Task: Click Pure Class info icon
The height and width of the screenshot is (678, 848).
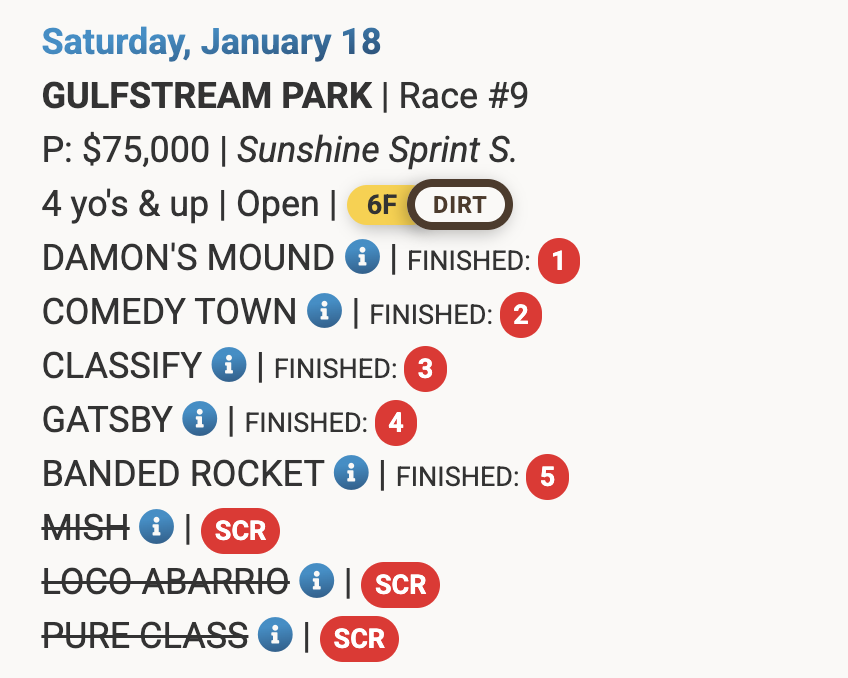Action: coord(275,634)
